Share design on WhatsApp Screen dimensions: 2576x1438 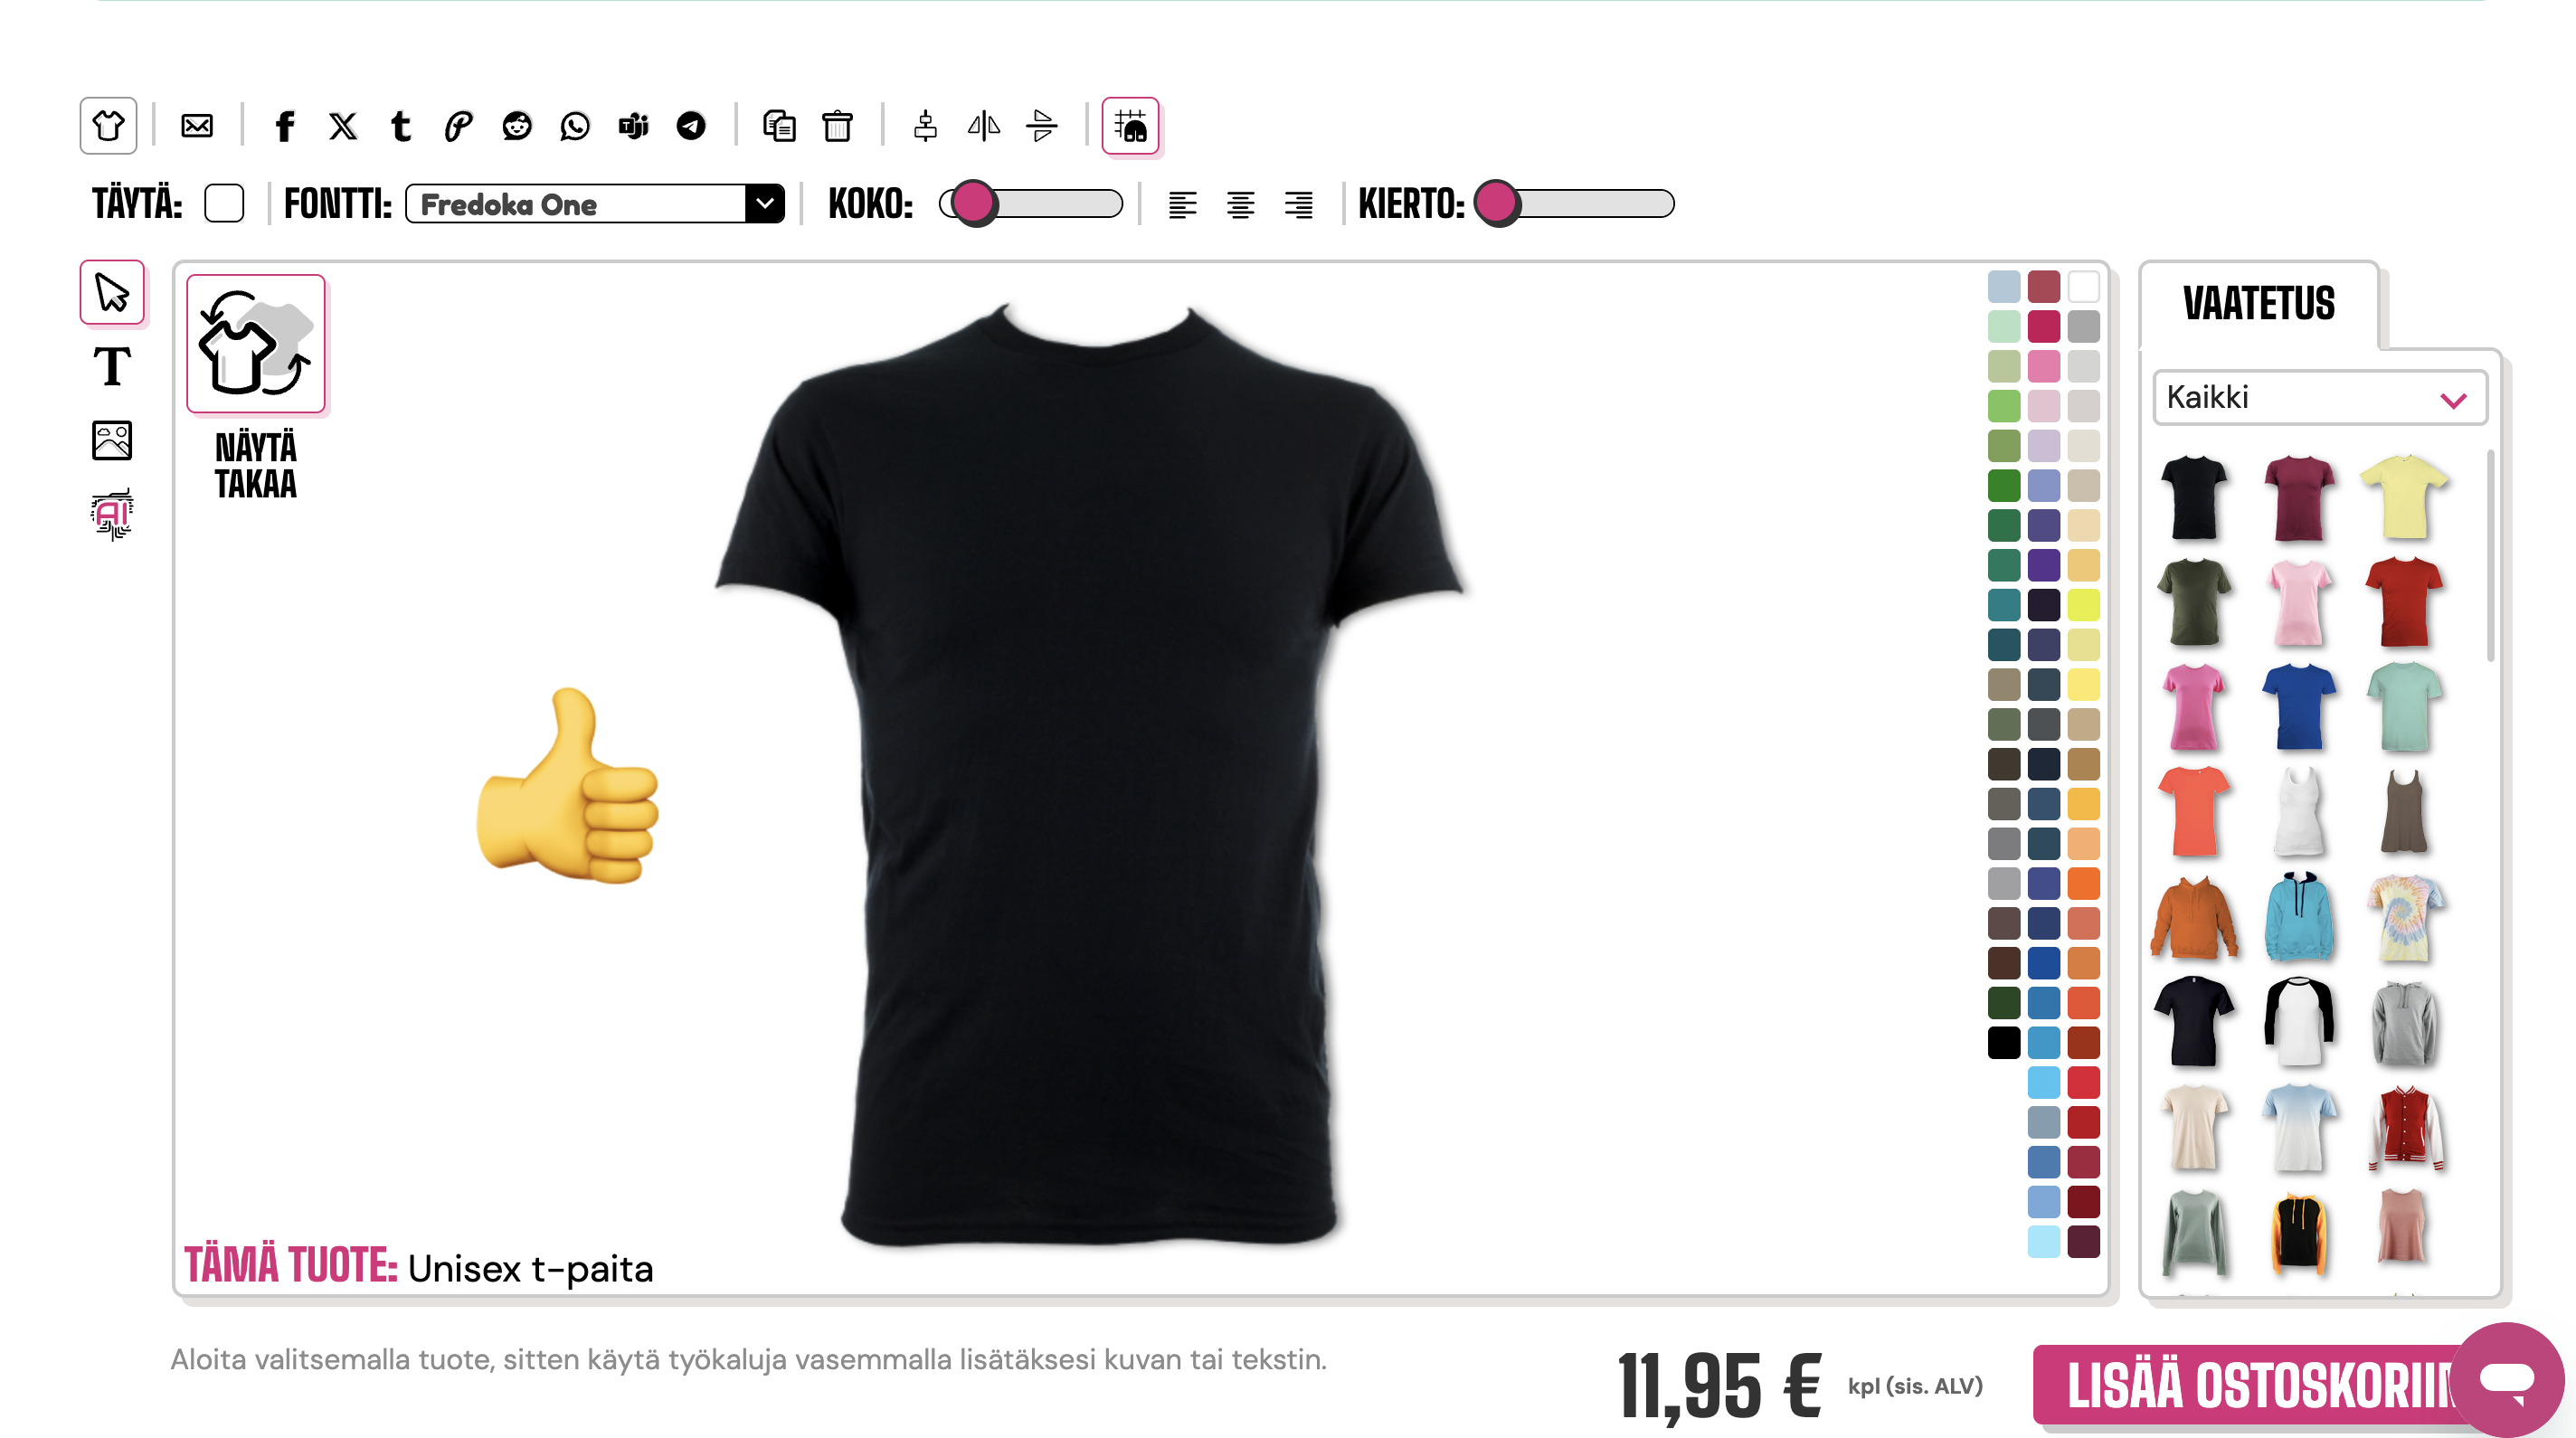(575, 126)
